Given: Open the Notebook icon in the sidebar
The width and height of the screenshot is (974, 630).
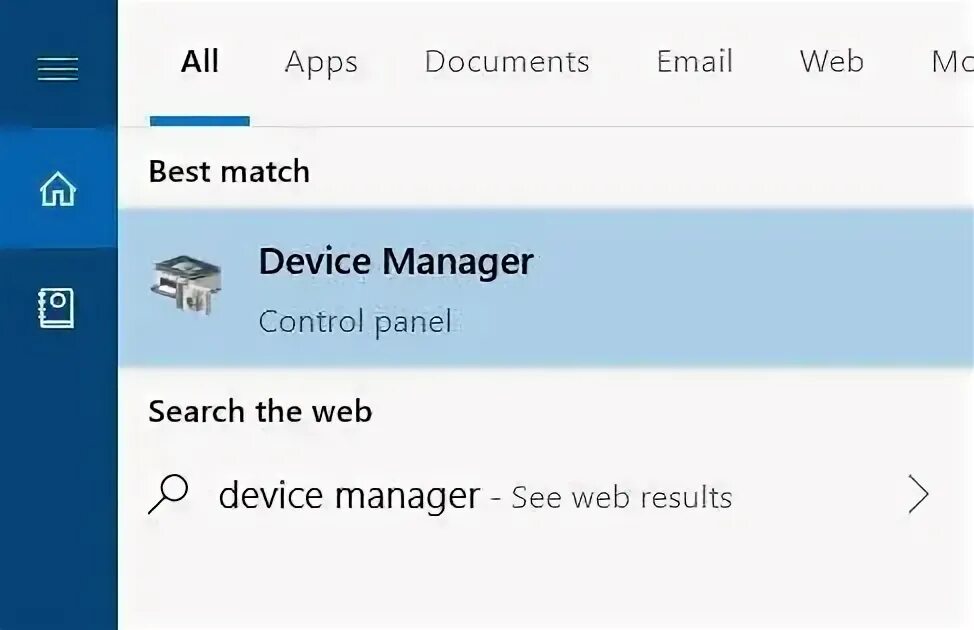Looking at the screenshot, I should point(57,308).
